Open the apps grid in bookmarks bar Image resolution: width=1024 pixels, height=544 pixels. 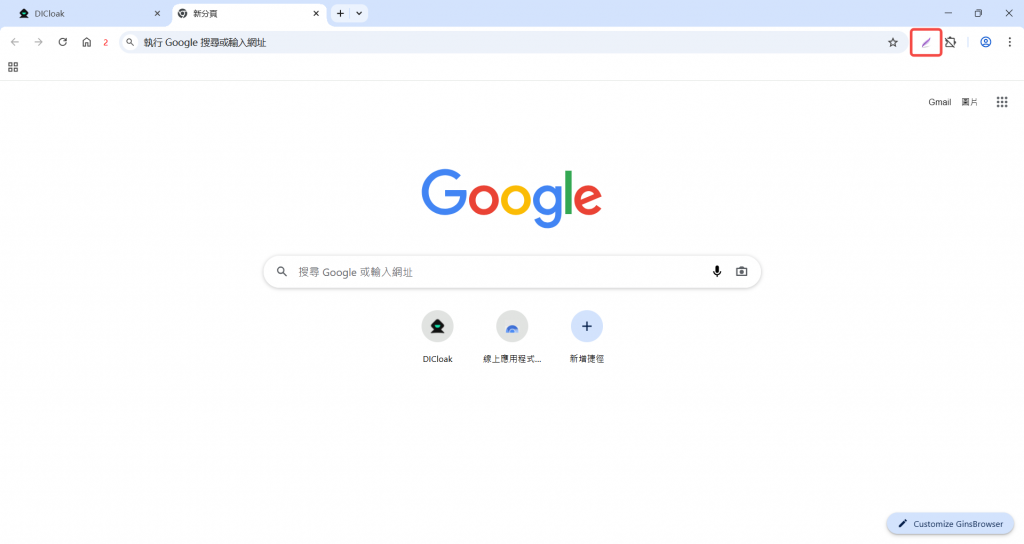(13, 67)
